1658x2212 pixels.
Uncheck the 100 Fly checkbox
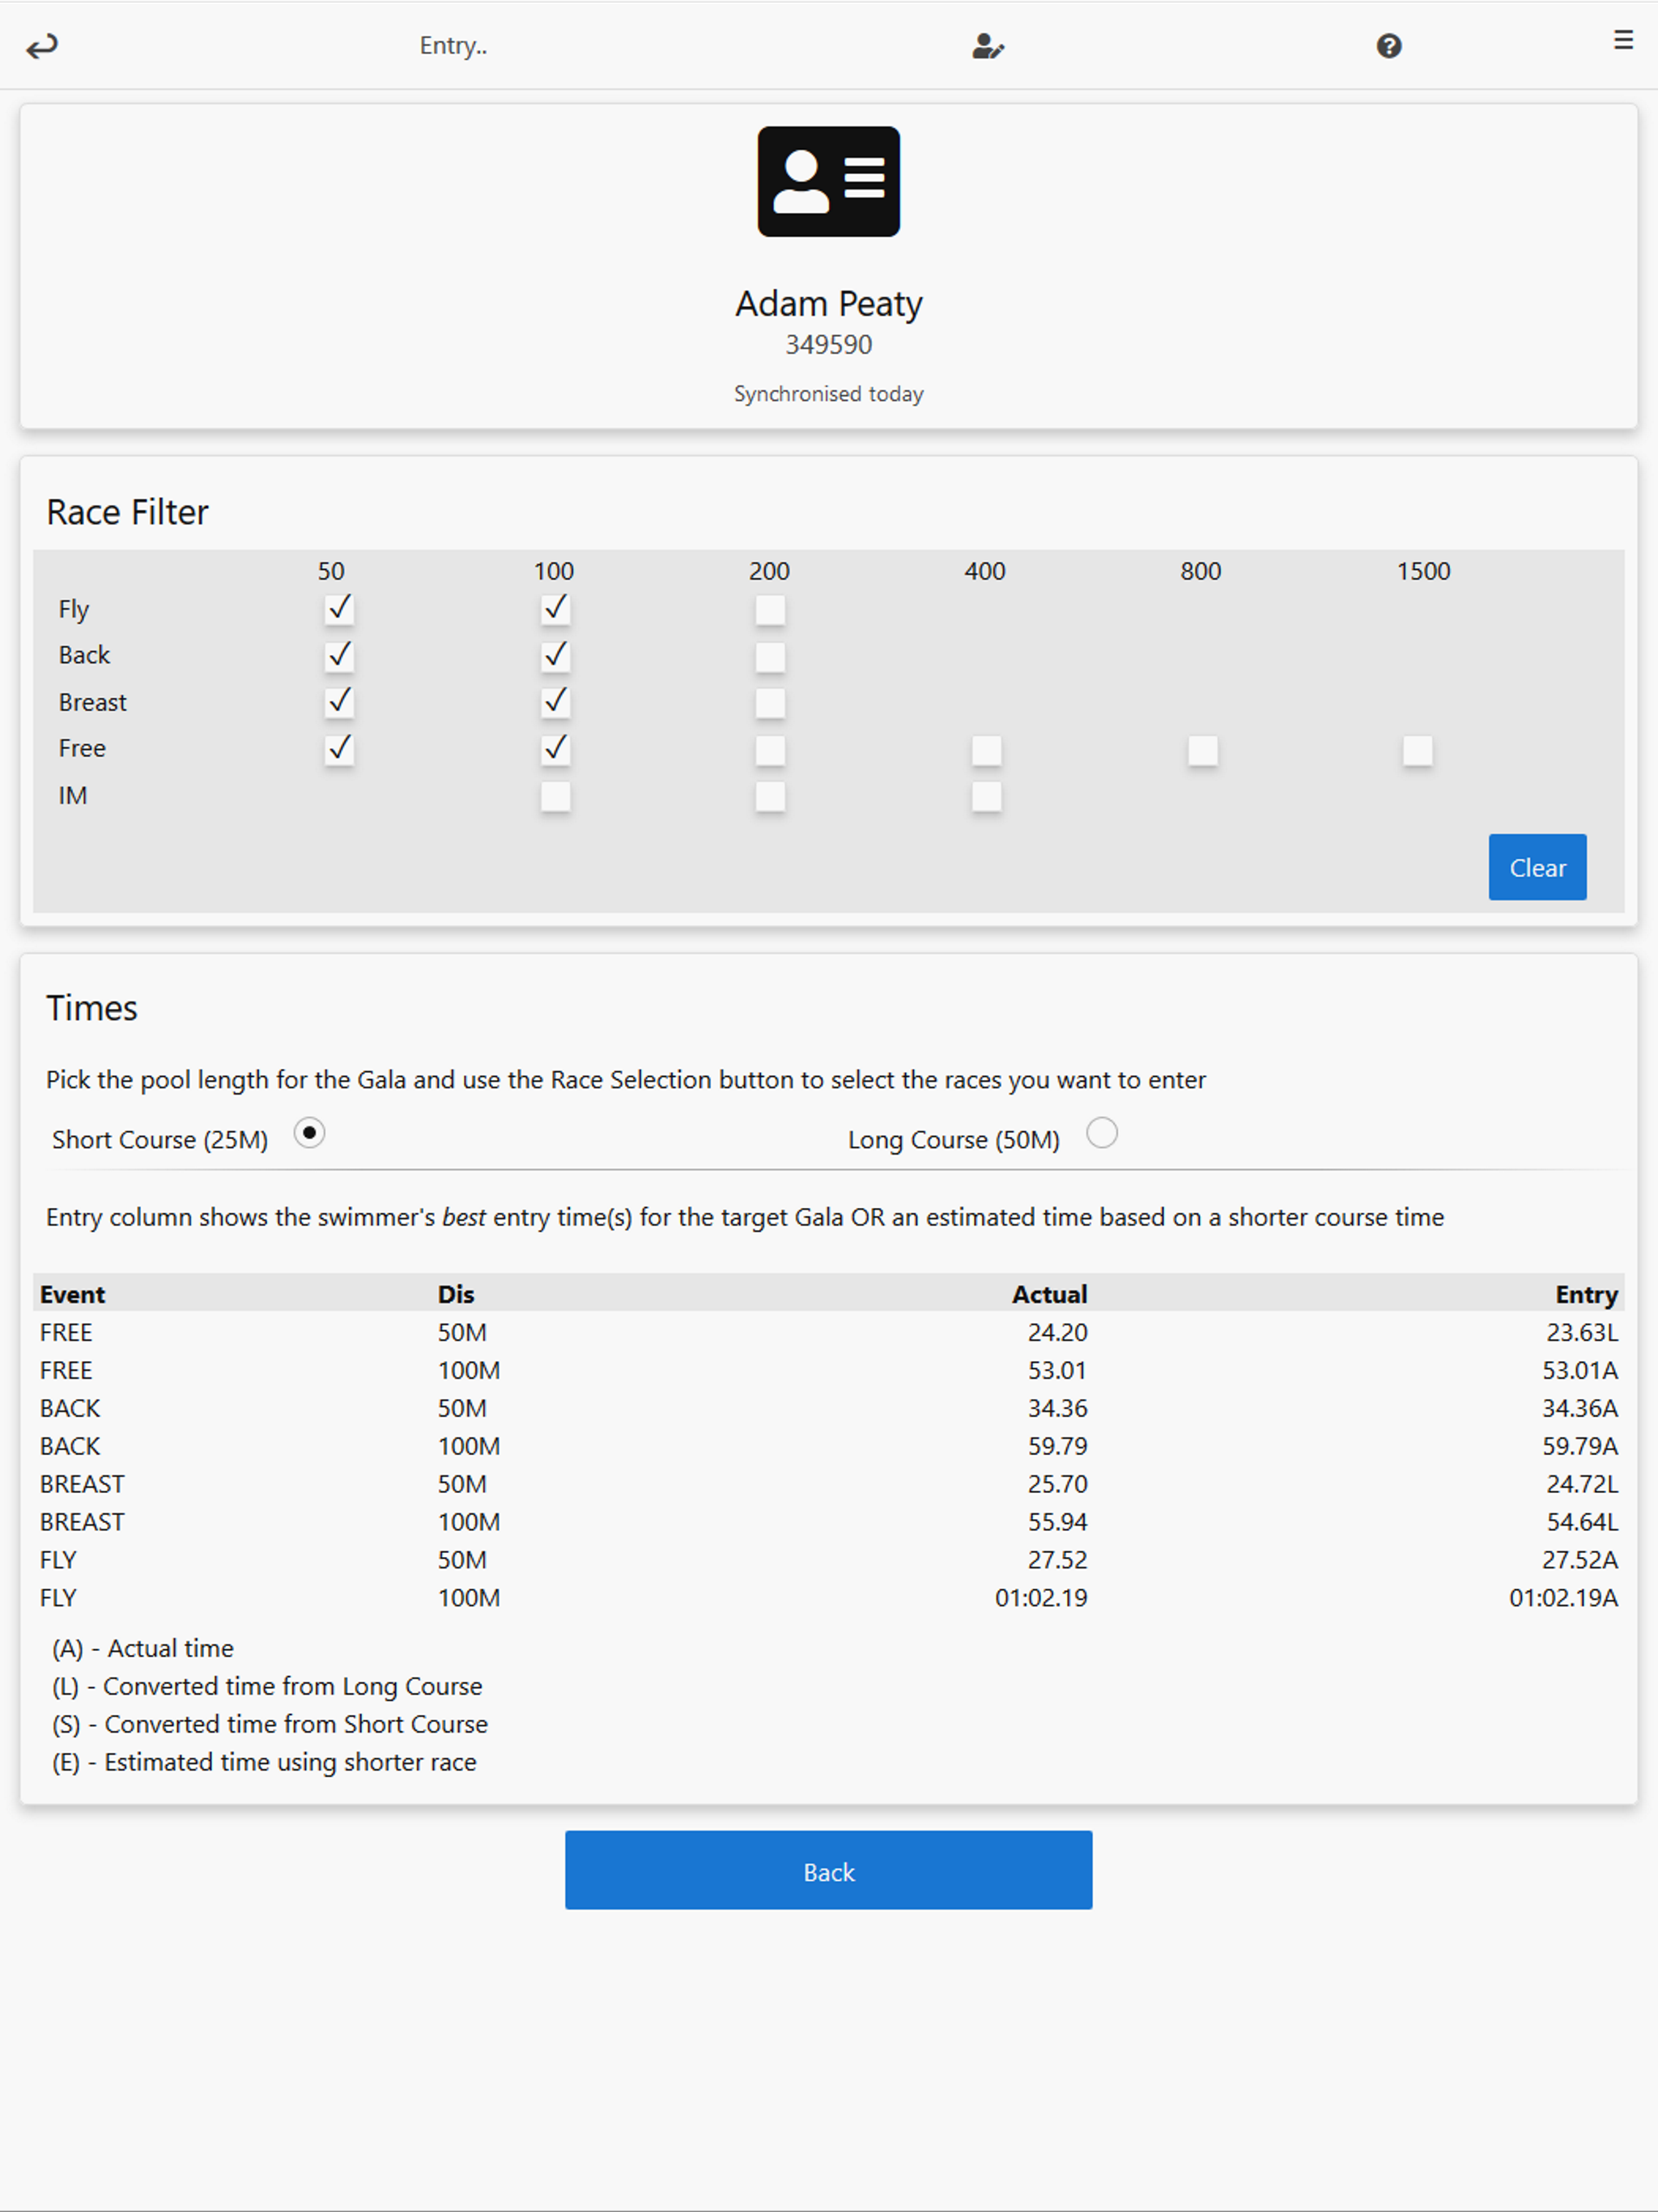point(555,609)
